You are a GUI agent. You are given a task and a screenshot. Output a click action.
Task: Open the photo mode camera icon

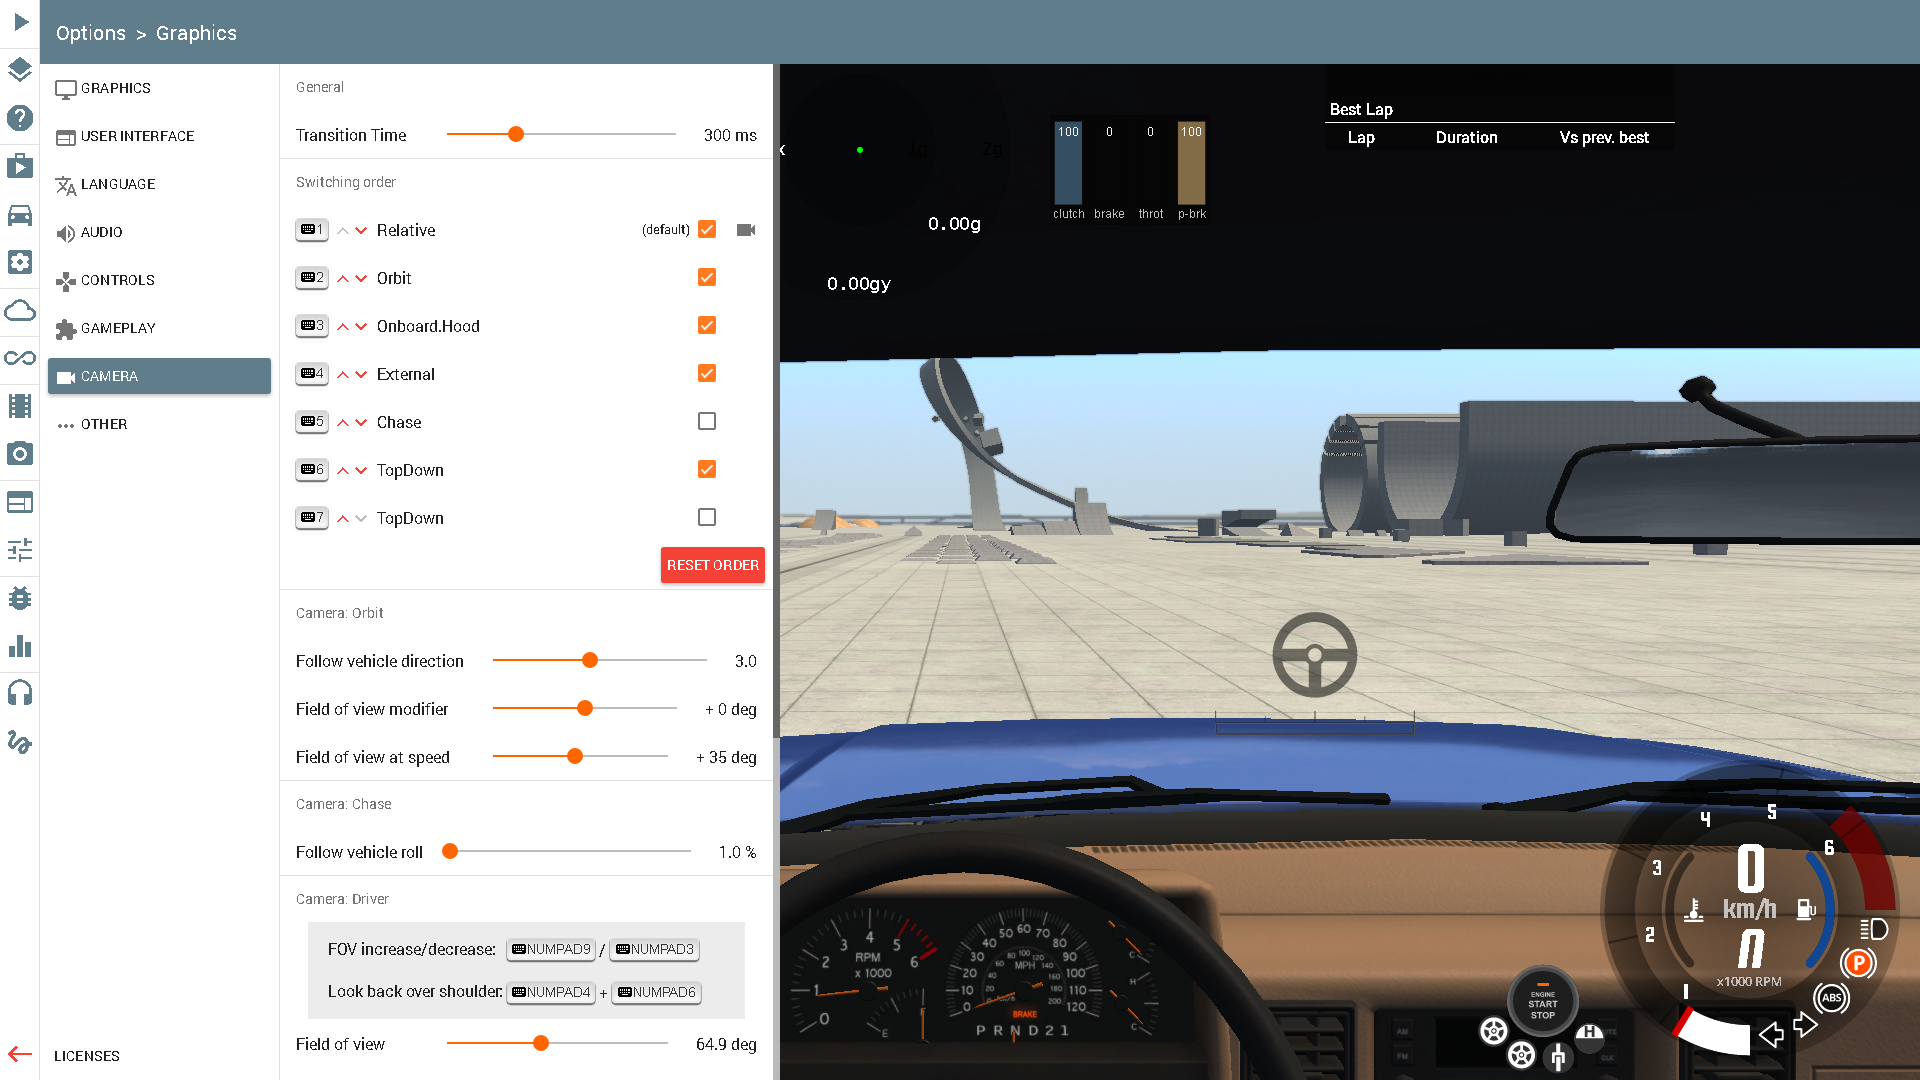(x=20, y=454)
